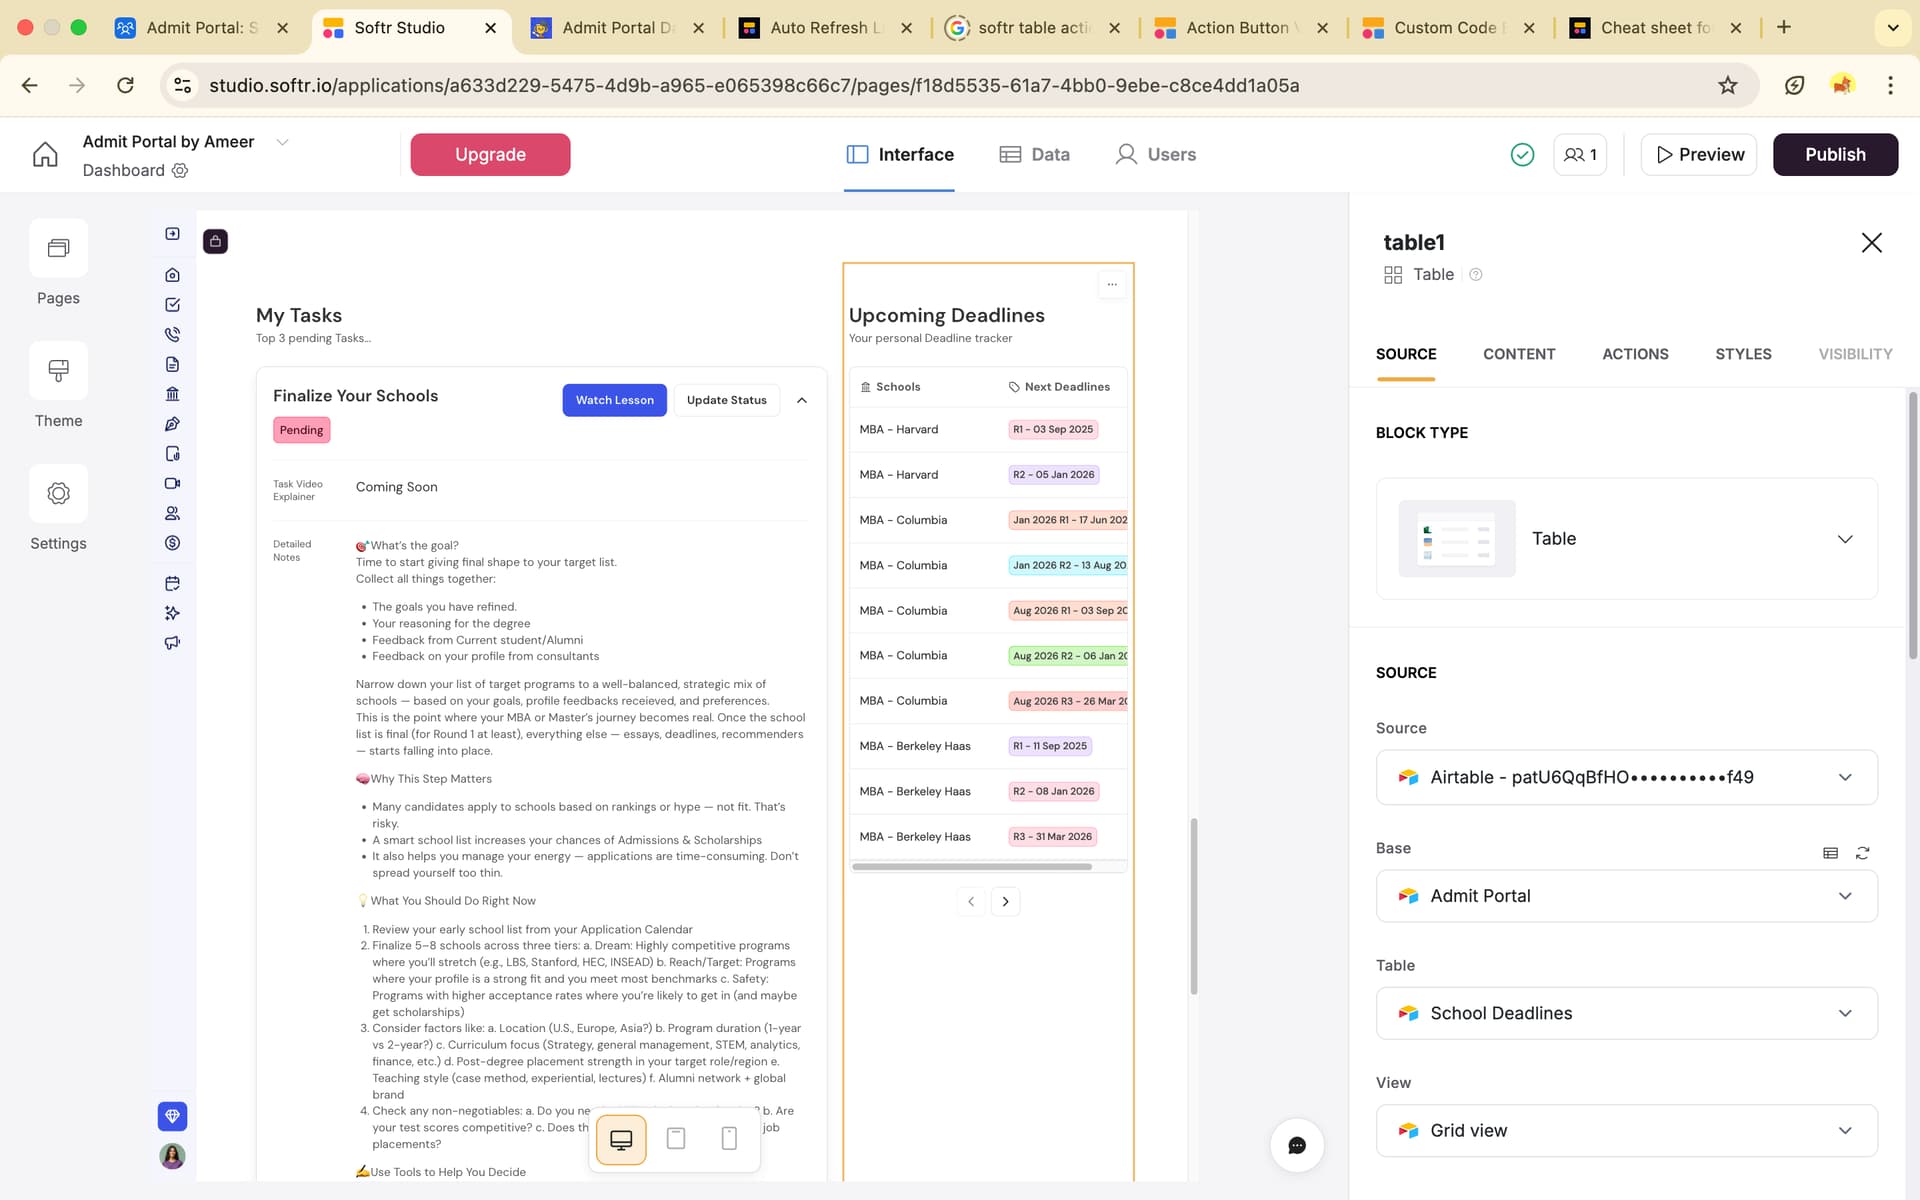The image size is (1920, 1200).
Task: Open the ACTIONS settings tab
Action: (1635, 354)
